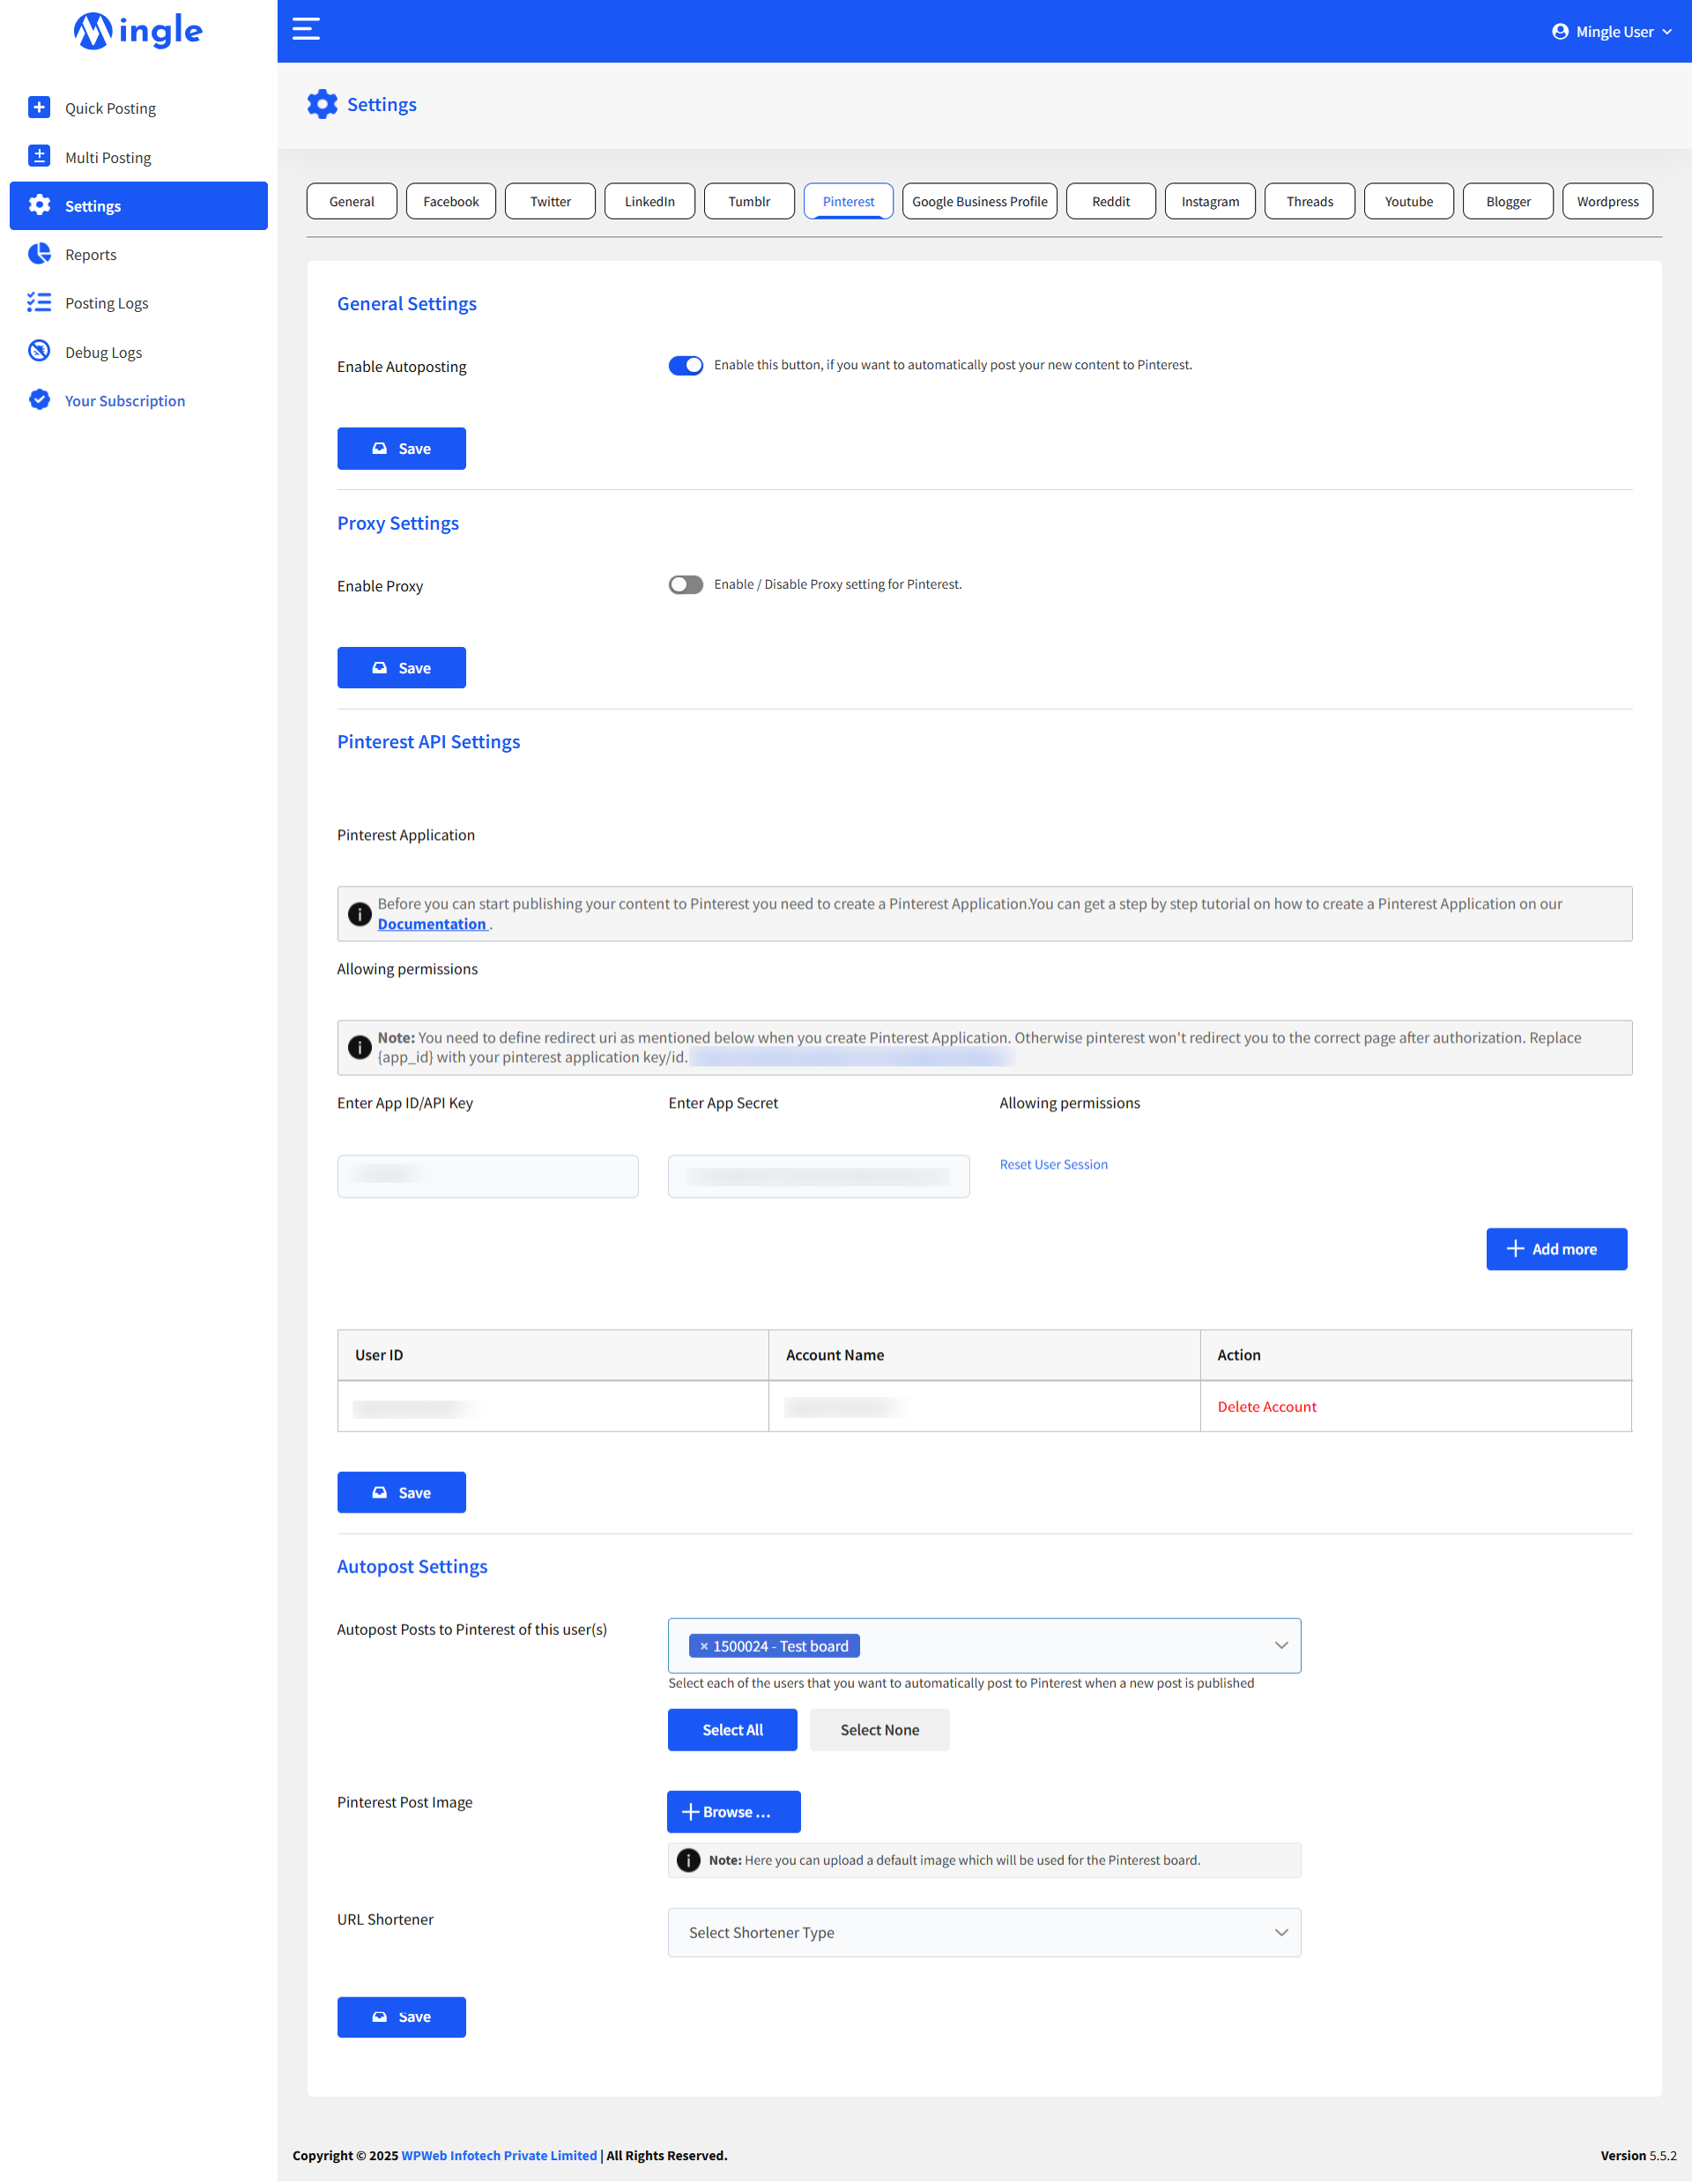The width and height of the screenshot is (1692, 2184).
Task: Expand the Autopost users dropdown
Action: [x=1281, y=1645]
